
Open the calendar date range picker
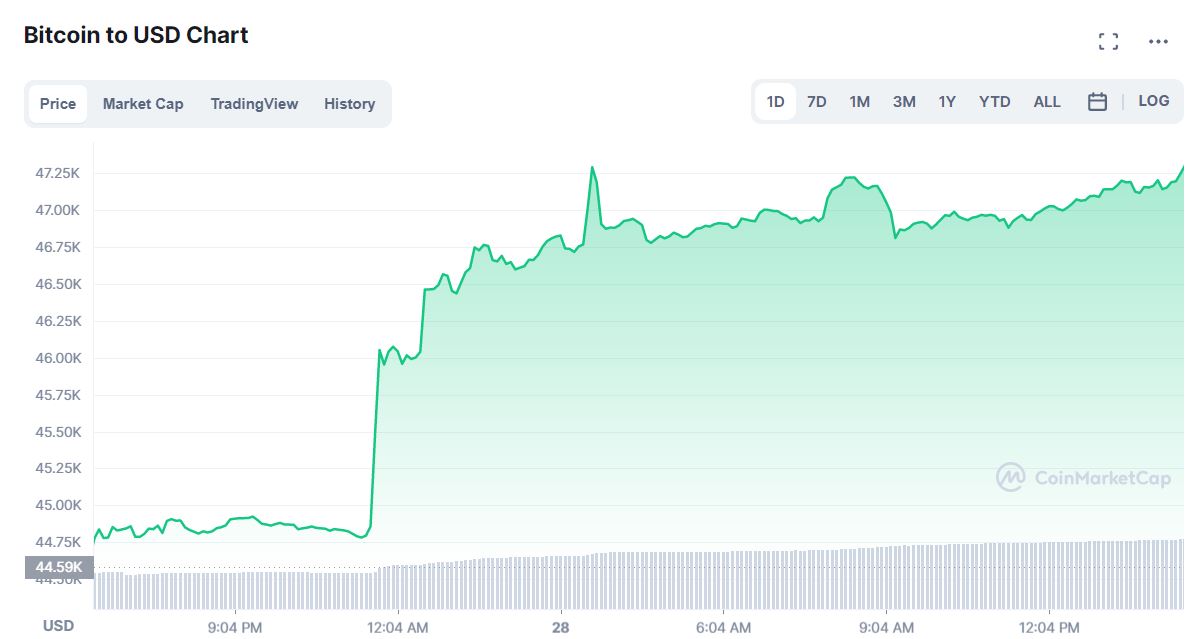pyautogui.click(x=1097, y=102)
